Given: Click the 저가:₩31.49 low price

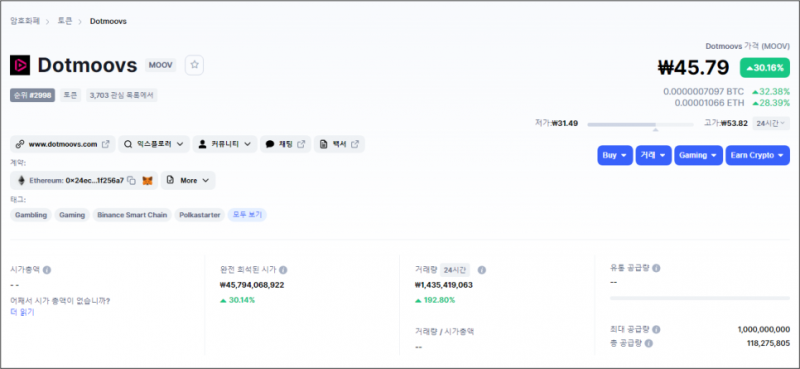Looking at the screenshot, I should [556, 123].
